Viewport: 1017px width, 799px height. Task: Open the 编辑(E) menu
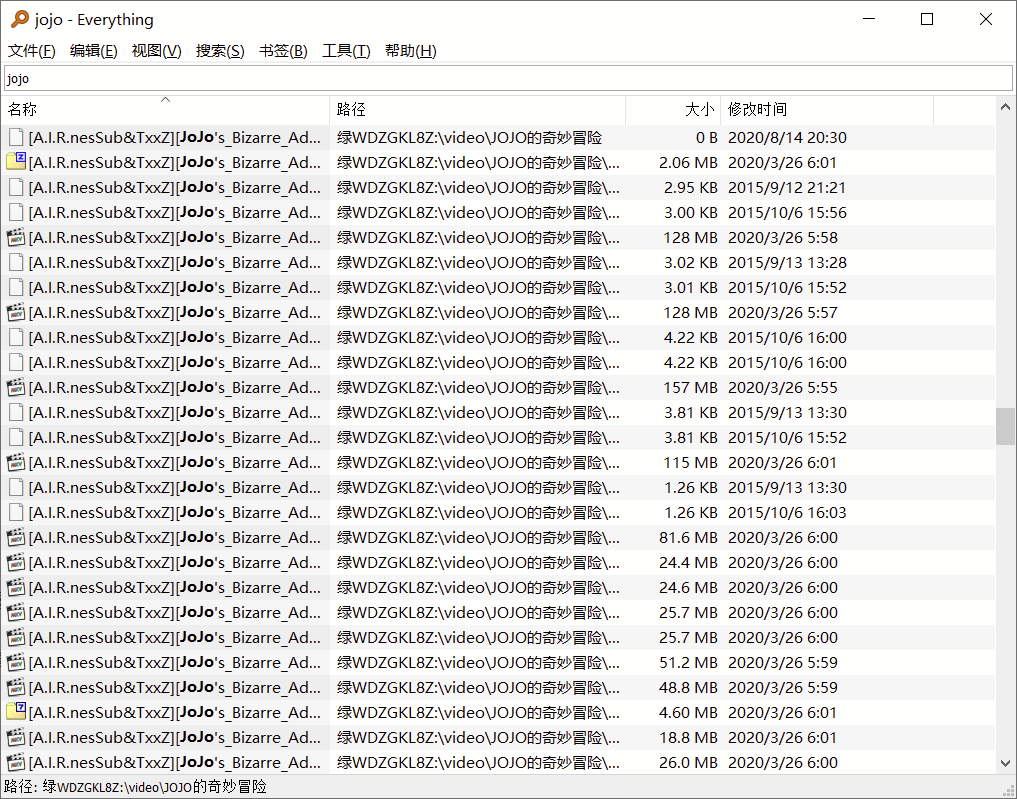[x=93, y=51]
